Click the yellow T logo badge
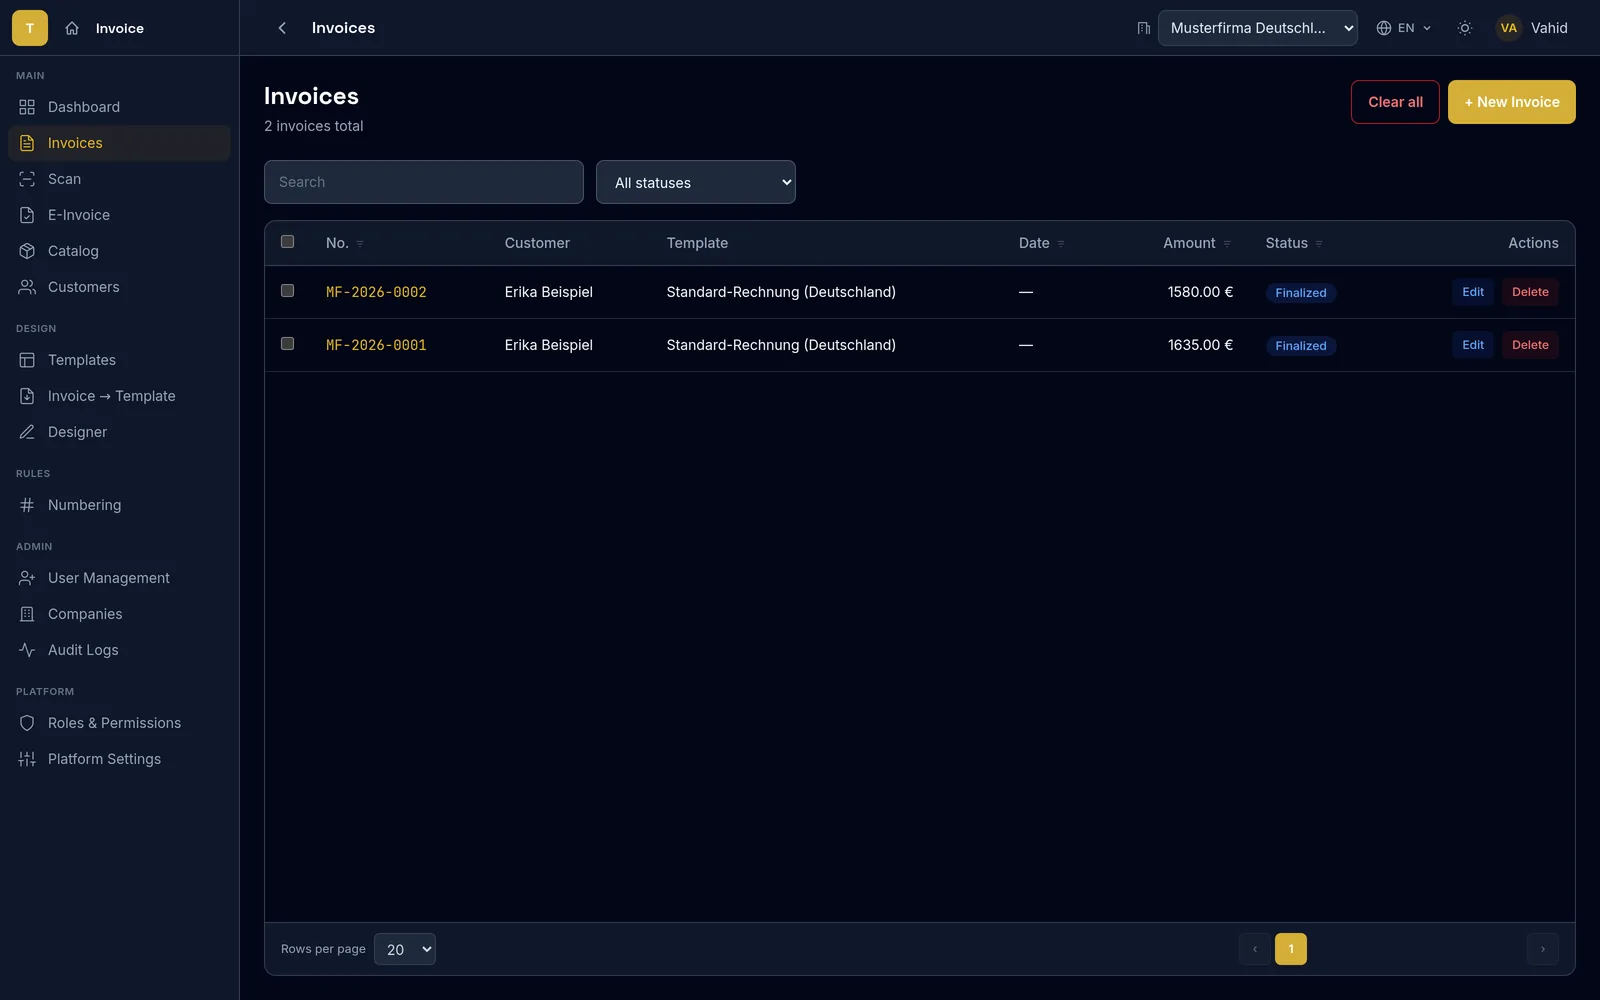The width and height of the screenshot is (1600, 1000). tap(30, 28)
